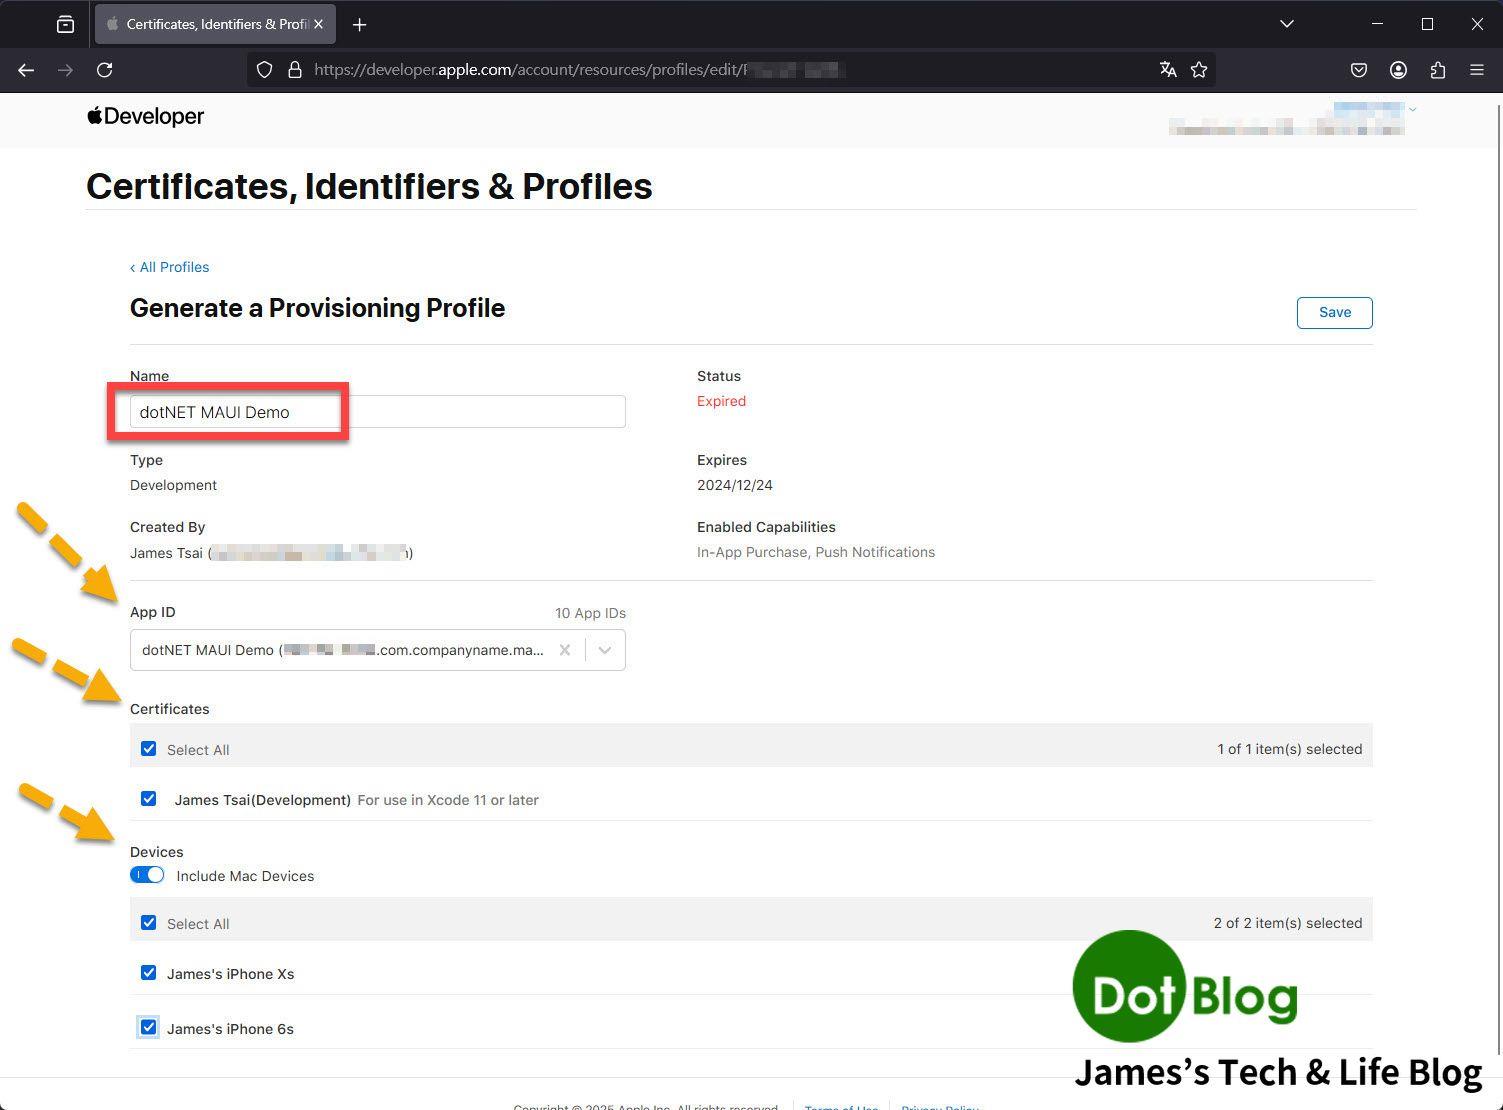Expand the App ID dropdown arrow
Image resolution: width=1503 pixels, height=1110 pixels.
pyautogui.click(x=605, y=650)
